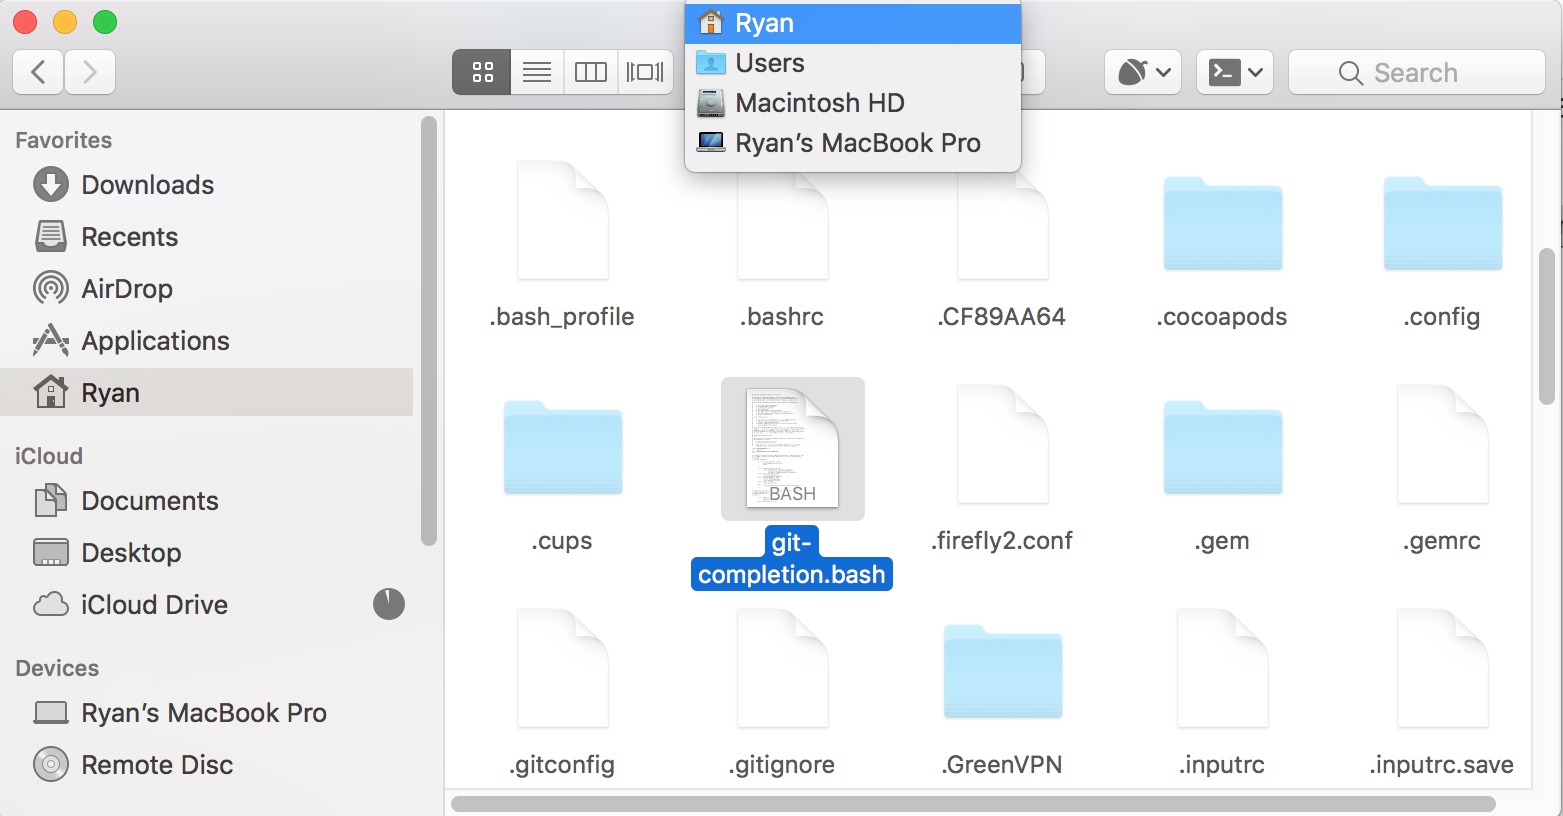Select the .CF89AA64 file icon
Image resolution: width=1563 pixels, height=816 pixels.
click(x=1003, y=225)
